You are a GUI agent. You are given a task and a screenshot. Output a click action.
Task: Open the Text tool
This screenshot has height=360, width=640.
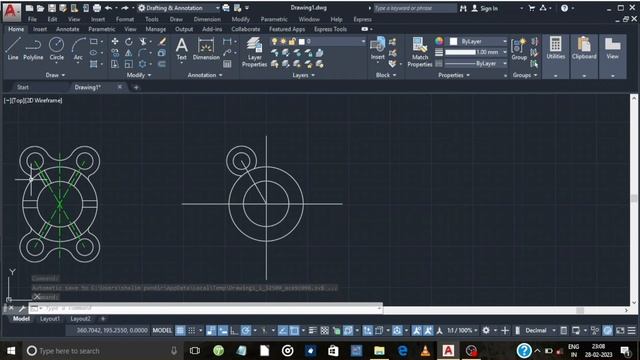click(182, 49)
